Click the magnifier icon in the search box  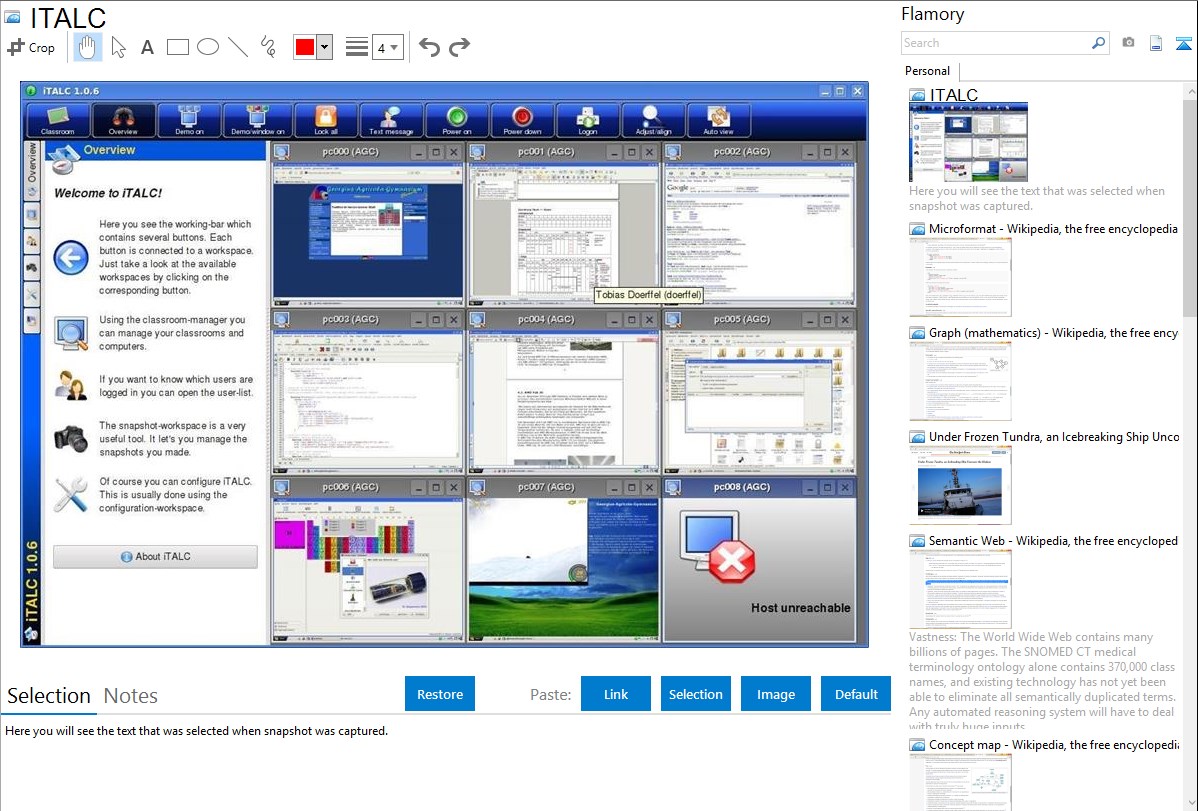click(1098, 43)
